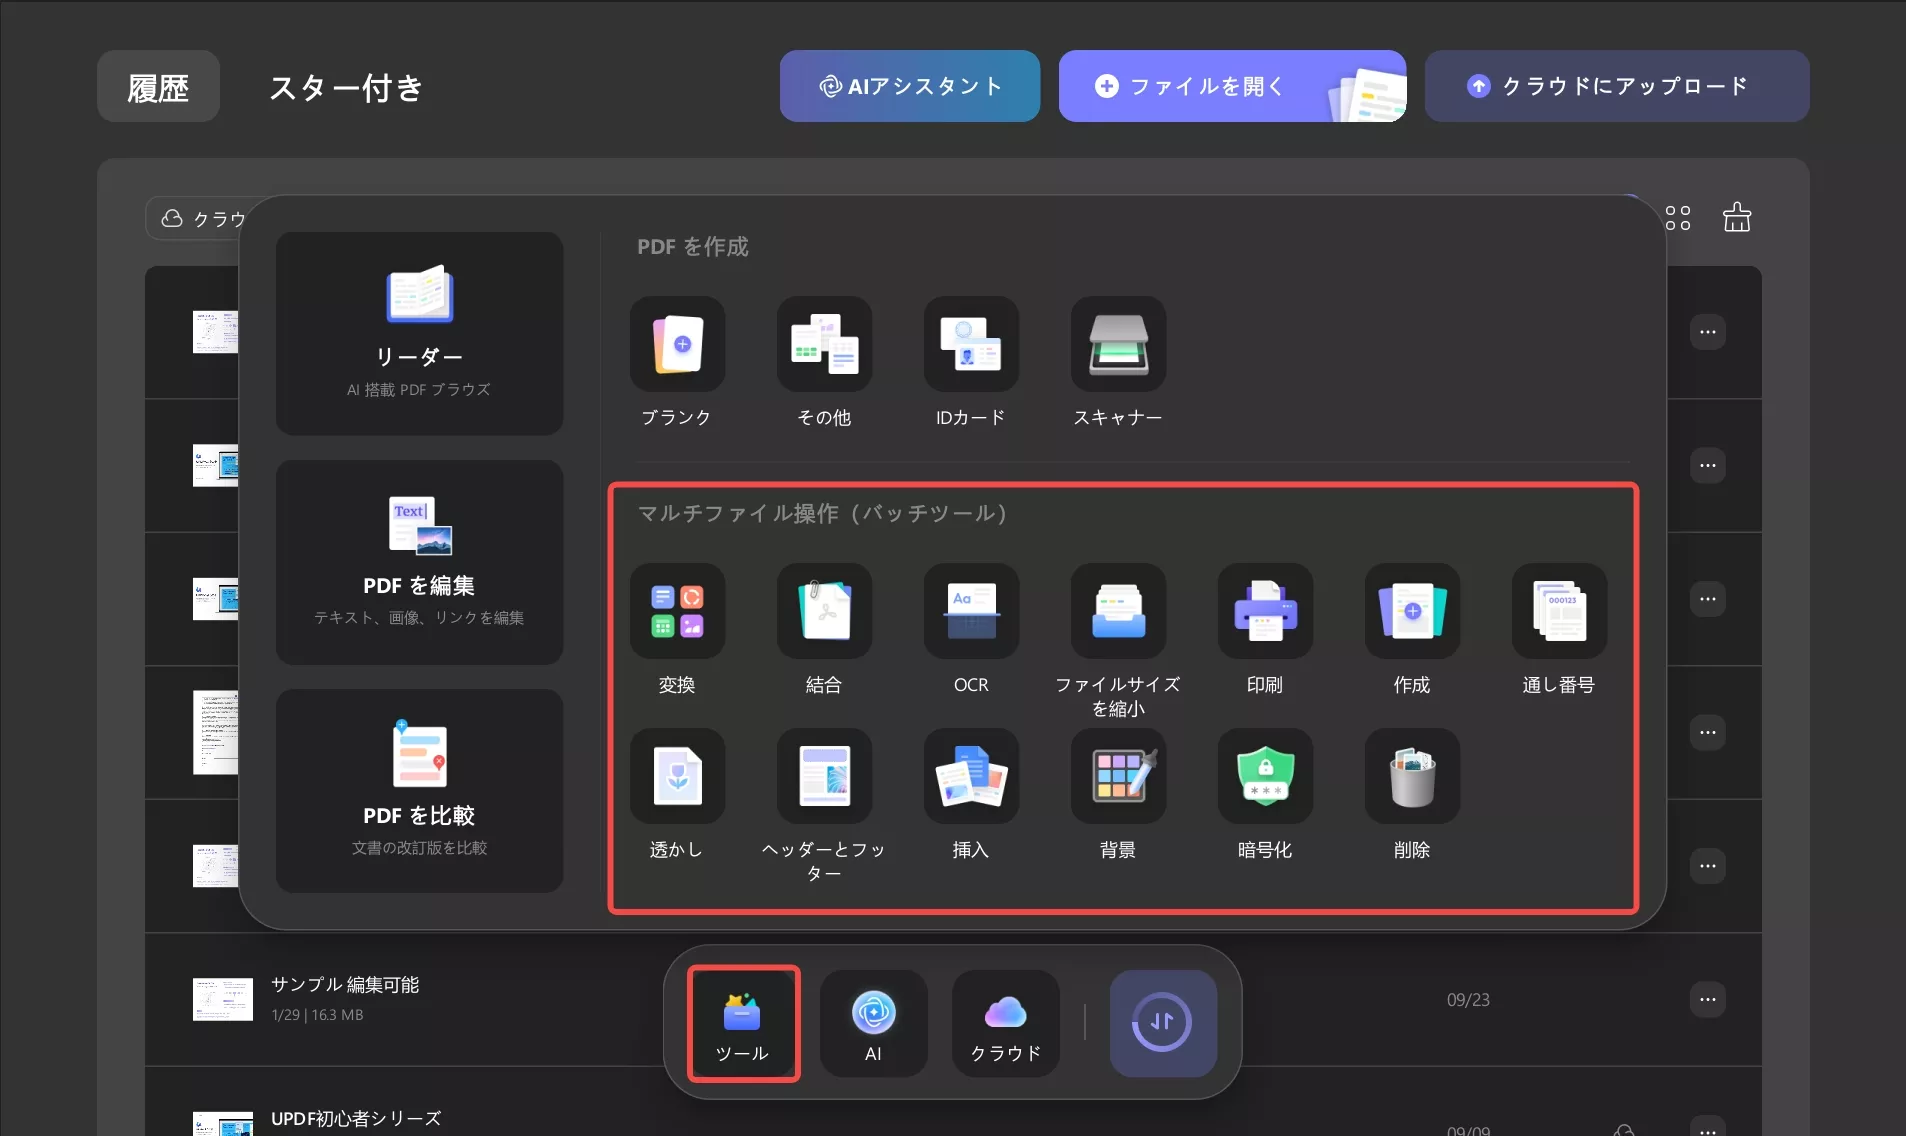Open the 暗号化 encryption tool
This screenshot has width=1906, height=1136.
[1265, 776]
